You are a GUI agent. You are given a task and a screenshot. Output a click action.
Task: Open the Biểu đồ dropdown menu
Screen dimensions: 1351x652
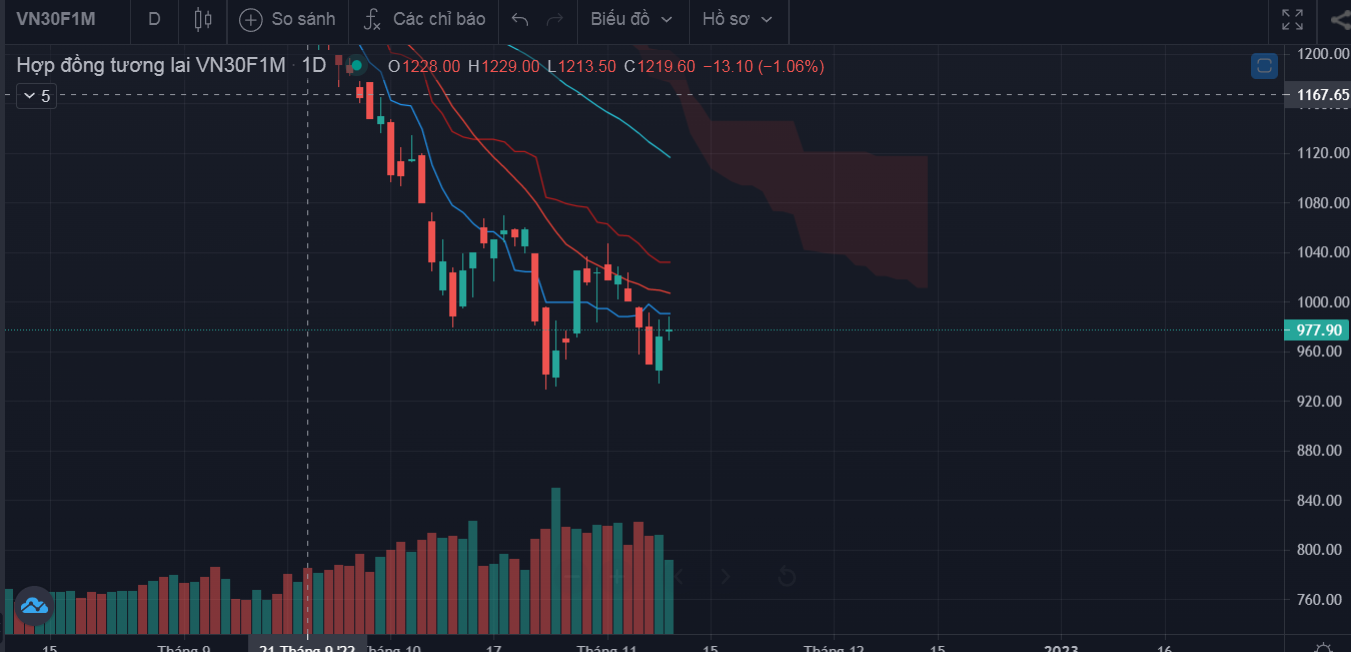[631, 19]
